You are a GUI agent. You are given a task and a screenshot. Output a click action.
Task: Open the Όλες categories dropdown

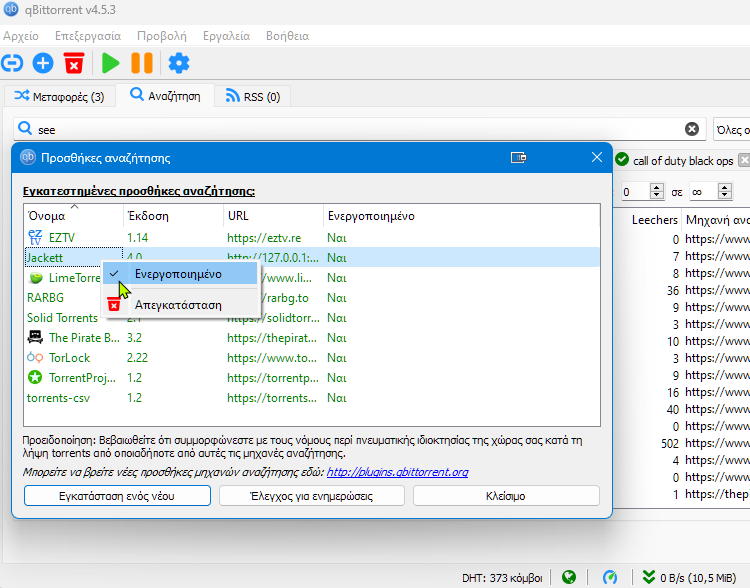[731, 130]
